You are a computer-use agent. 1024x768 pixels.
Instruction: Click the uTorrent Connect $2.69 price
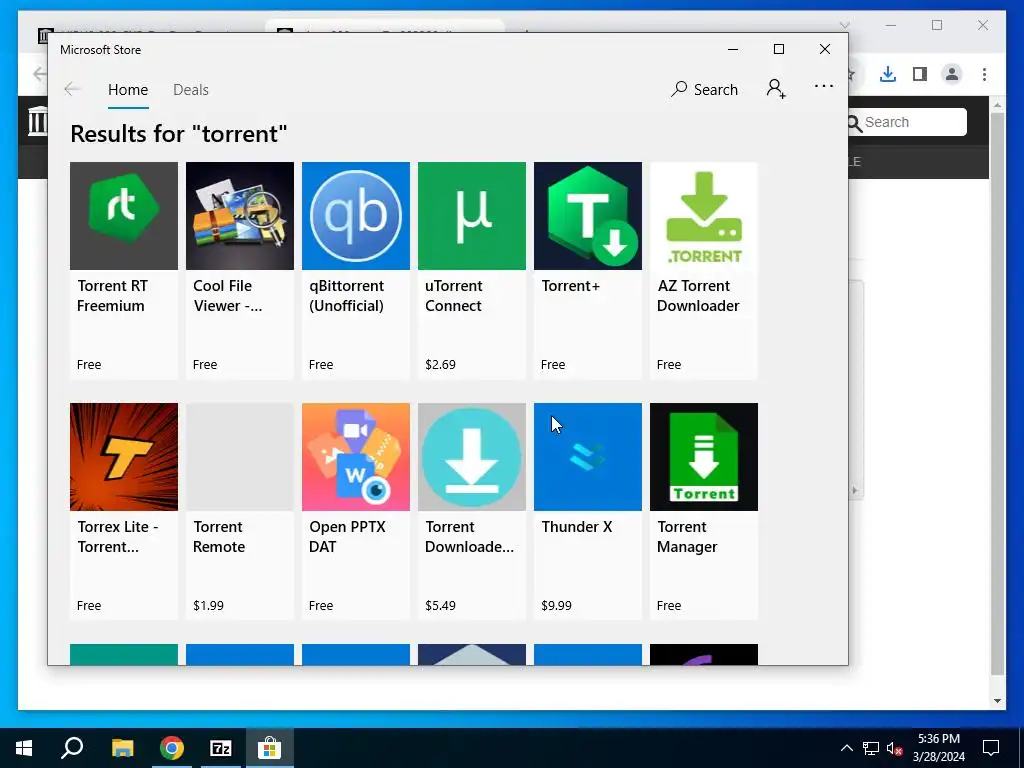coord(440,364)
